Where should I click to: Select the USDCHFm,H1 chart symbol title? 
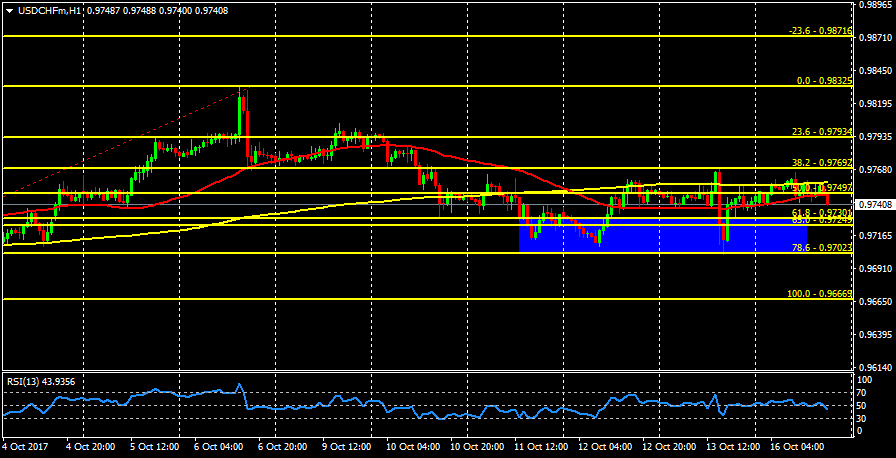(47, 10)
